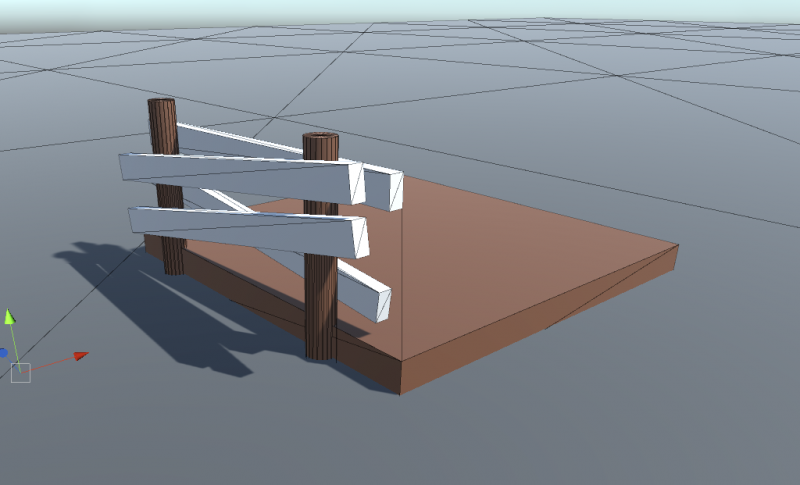Click the blue Z-axis handle of the gizmo
800x485 pixels.
click(x=3, y=353)
